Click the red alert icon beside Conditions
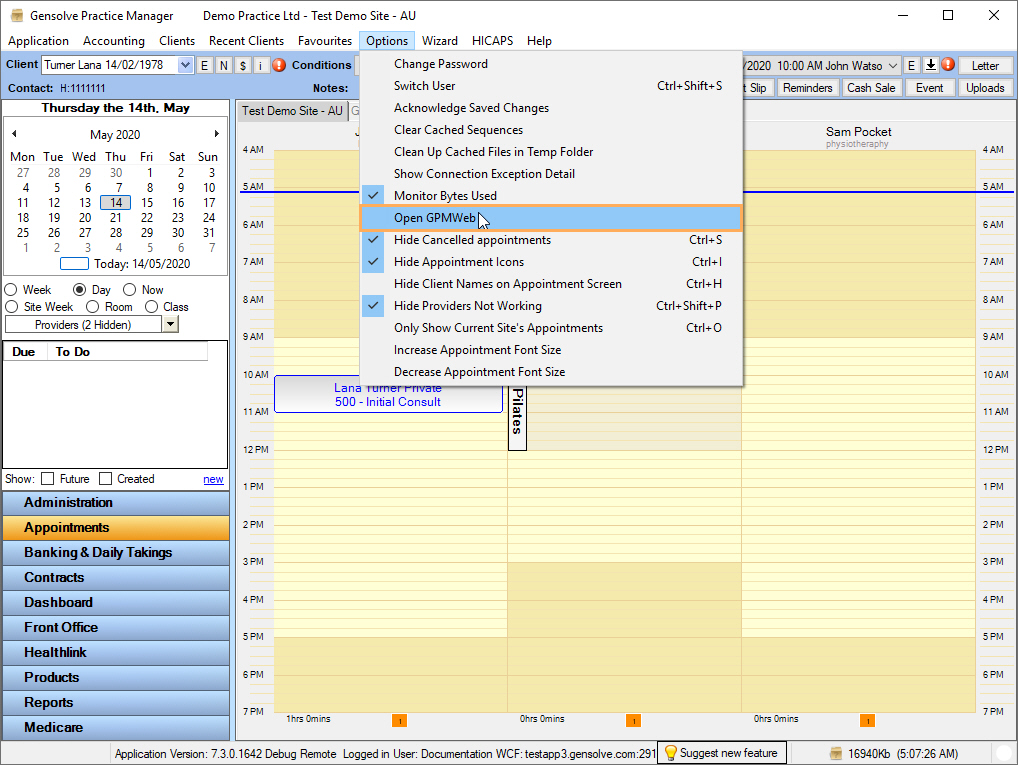The height and width of the screenshot is (765, 1018). (279, 65)
